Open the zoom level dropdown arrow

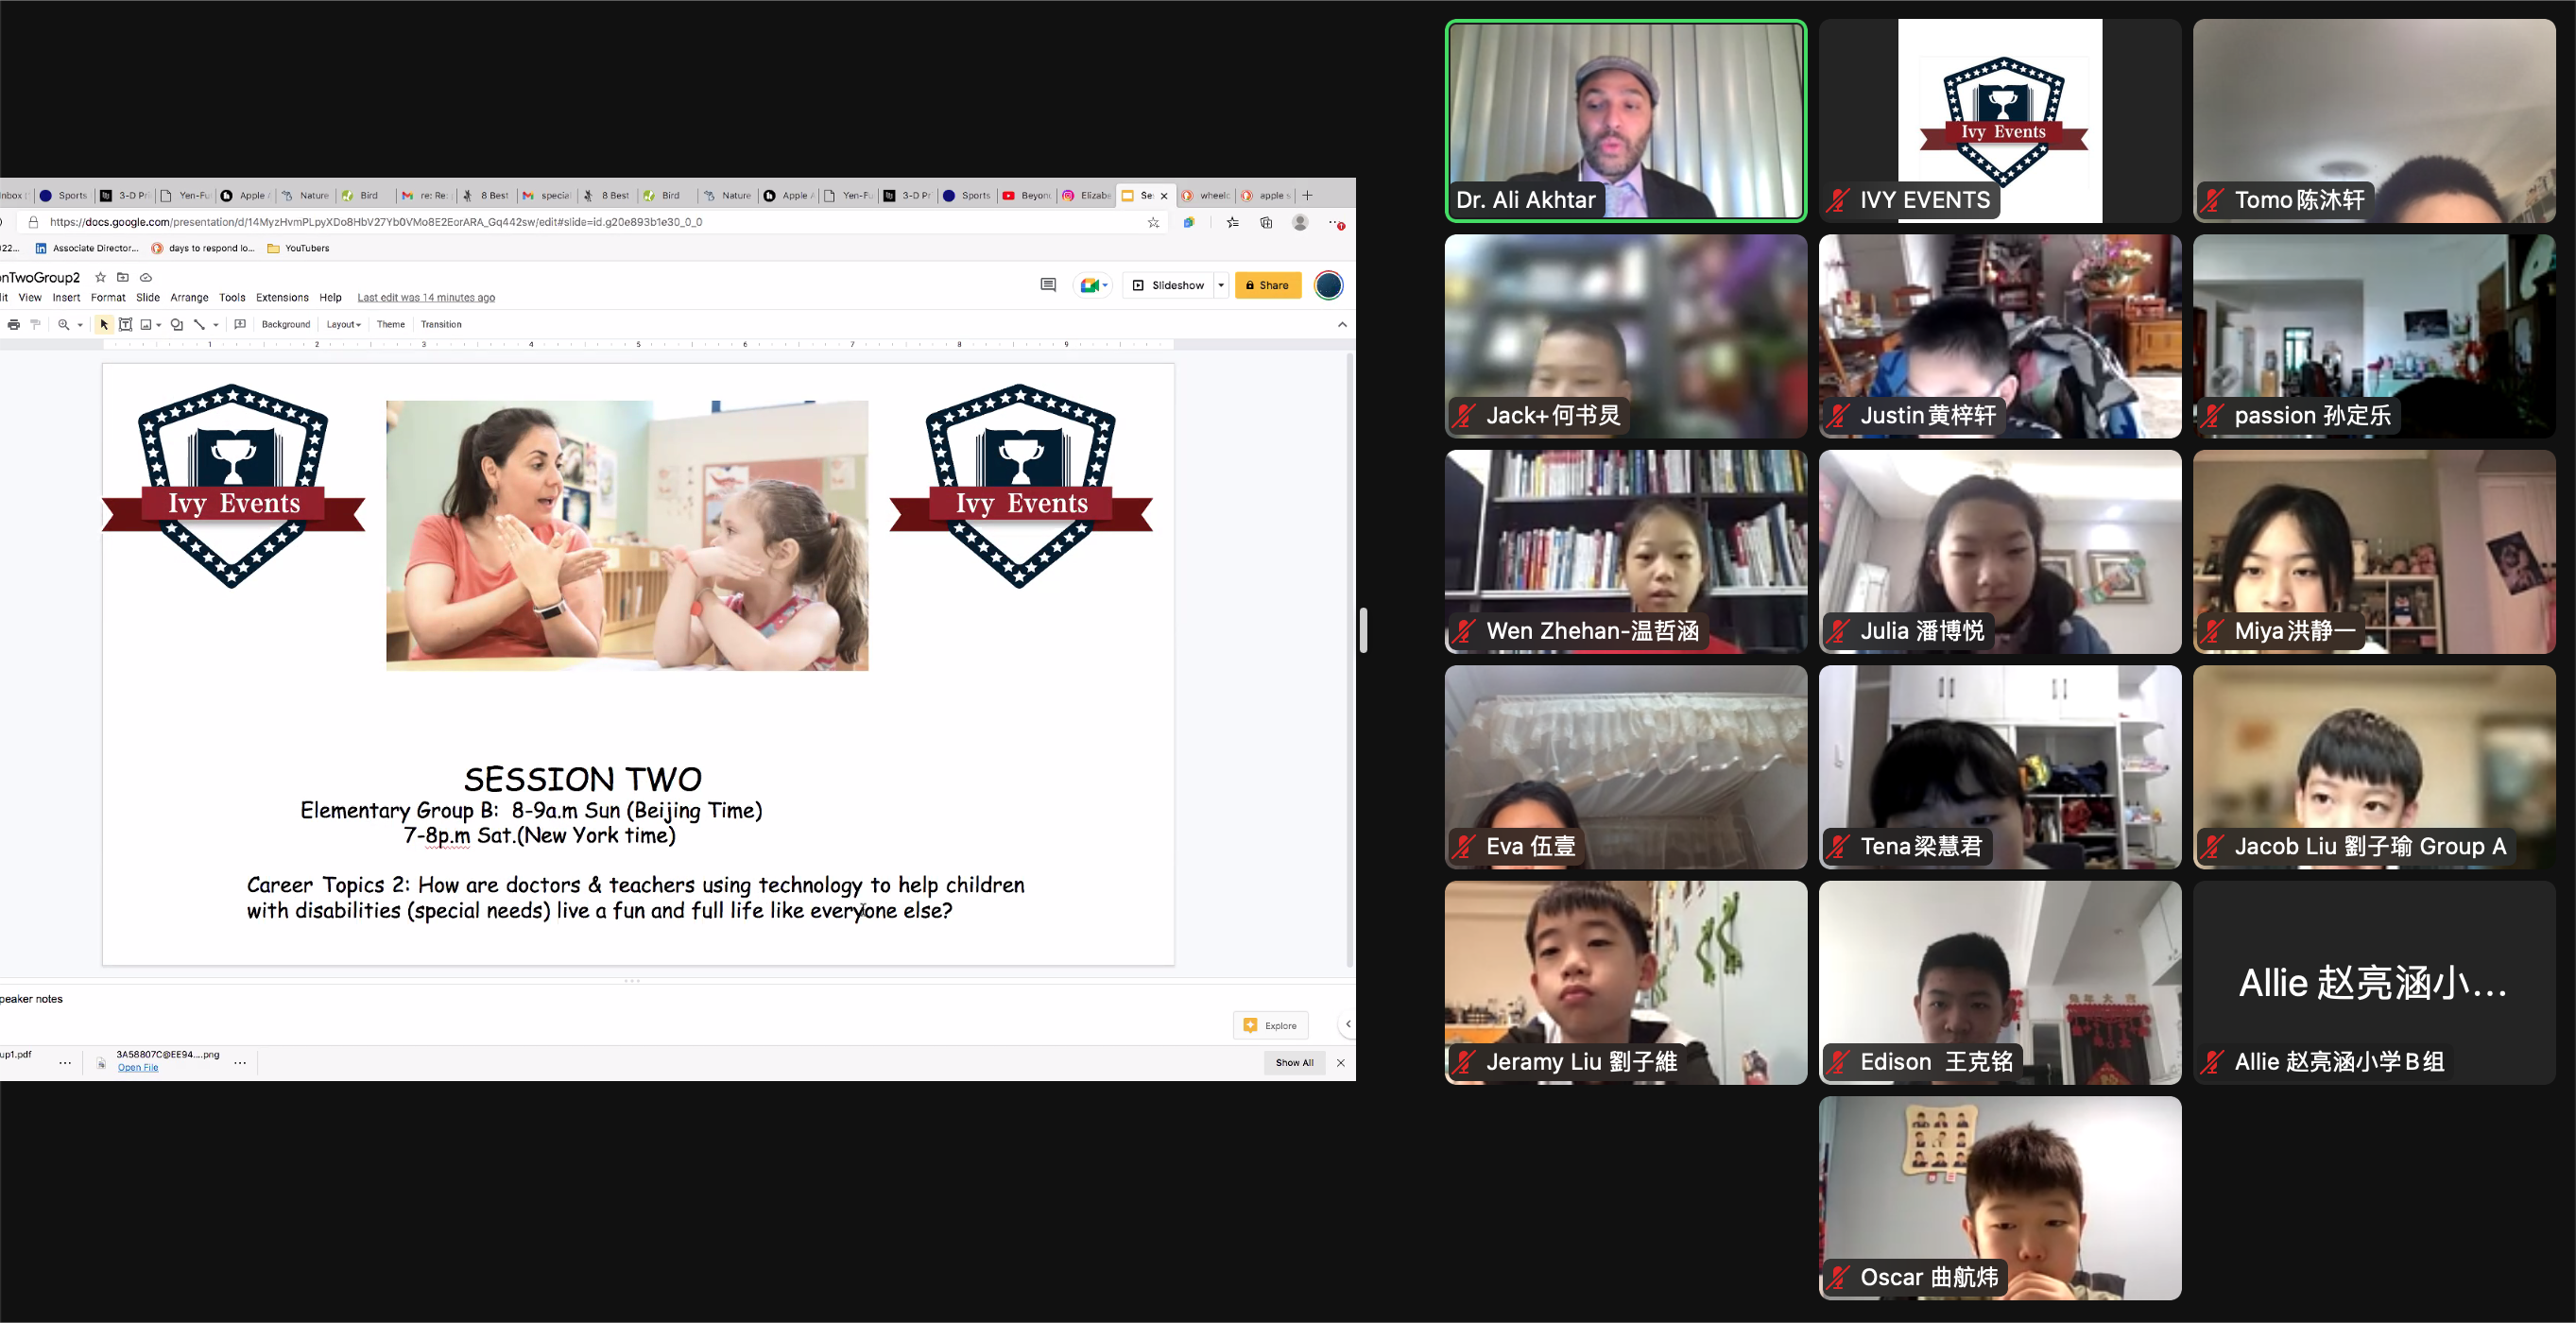pos(80,325)
